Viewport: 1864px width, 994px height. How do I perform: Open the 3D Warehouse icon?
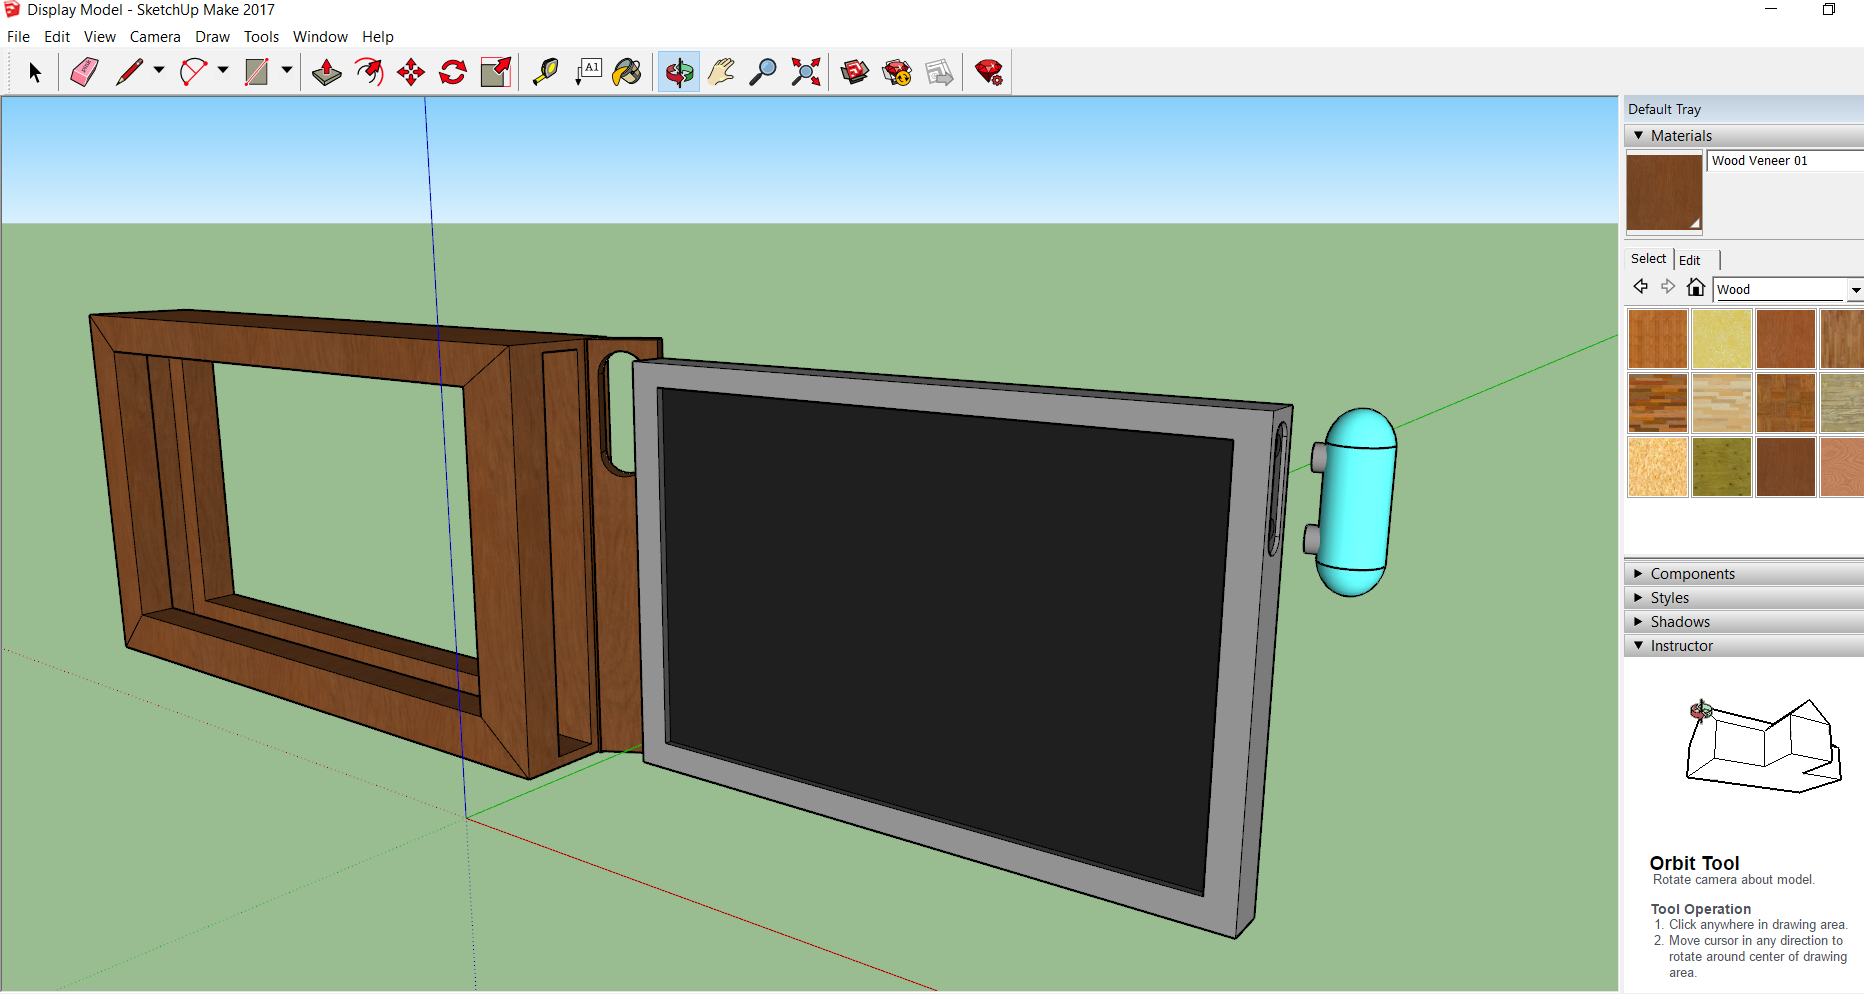855,71
